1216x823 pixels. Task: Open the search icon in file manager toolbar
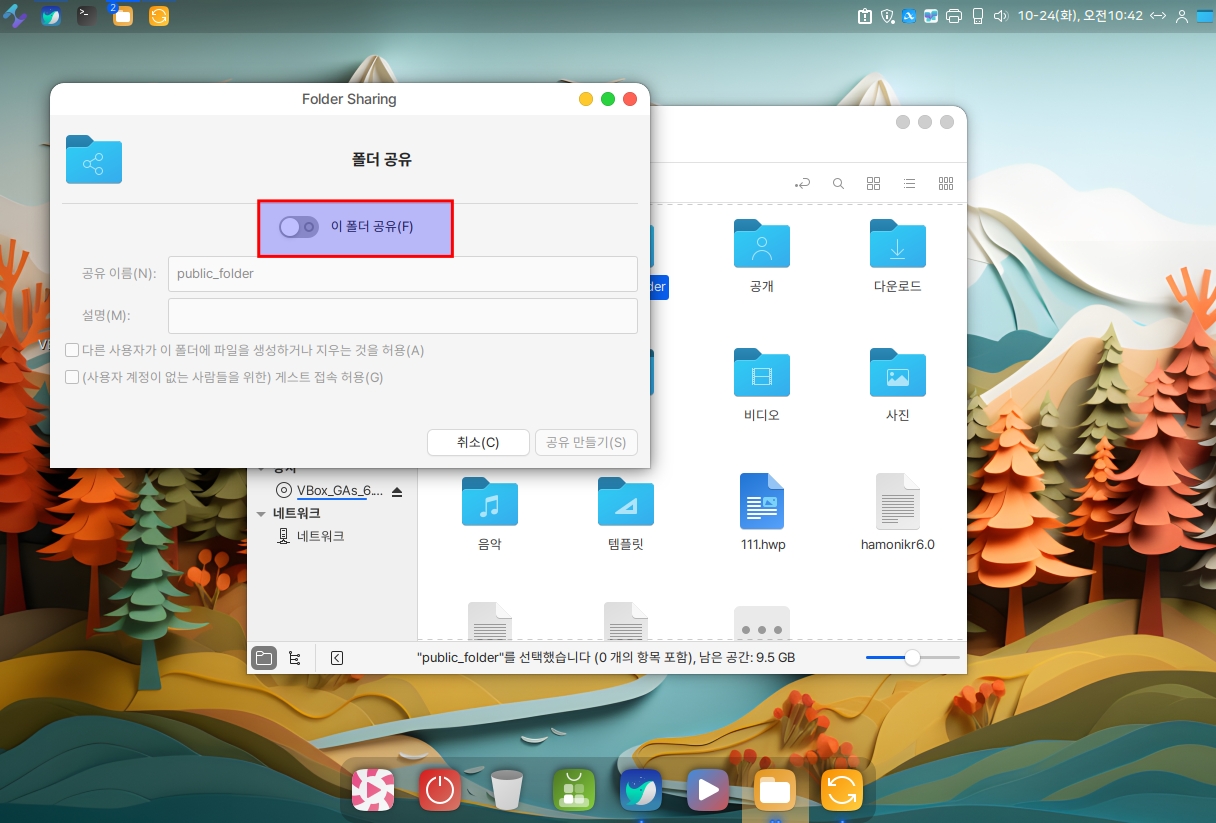(839, 184)
